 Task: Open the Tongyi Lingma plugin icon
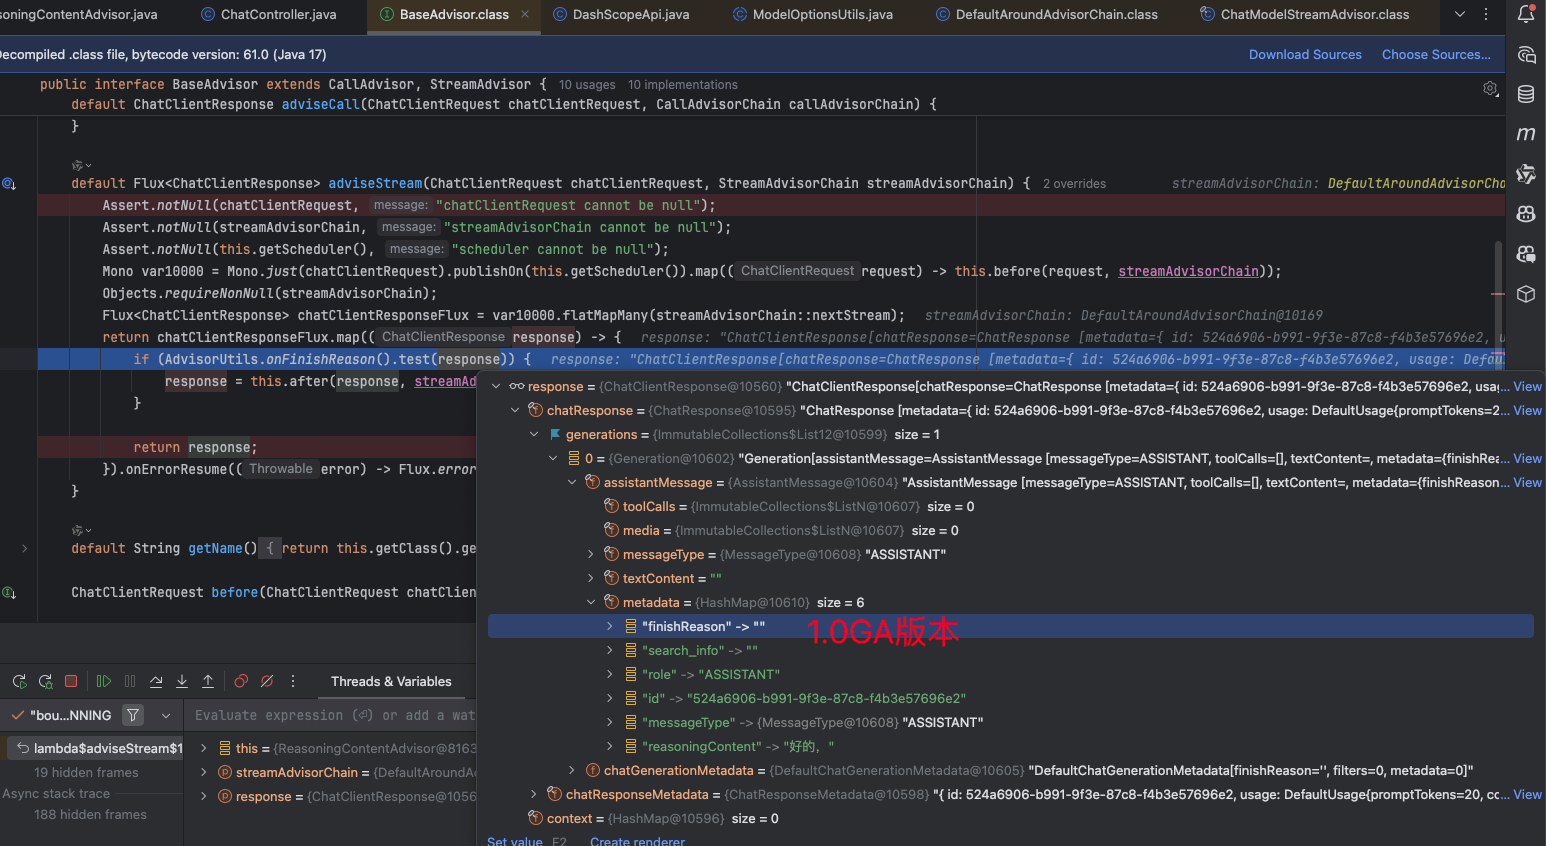pyautogui.click(x=1526, y=174)
